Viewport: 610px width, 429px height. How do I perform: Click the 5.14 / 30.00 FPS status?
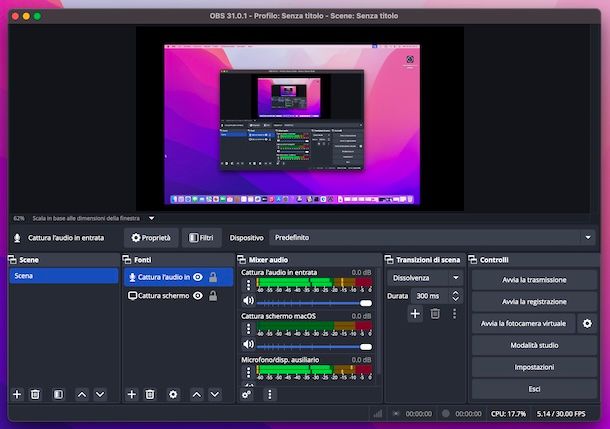[561, 414]
